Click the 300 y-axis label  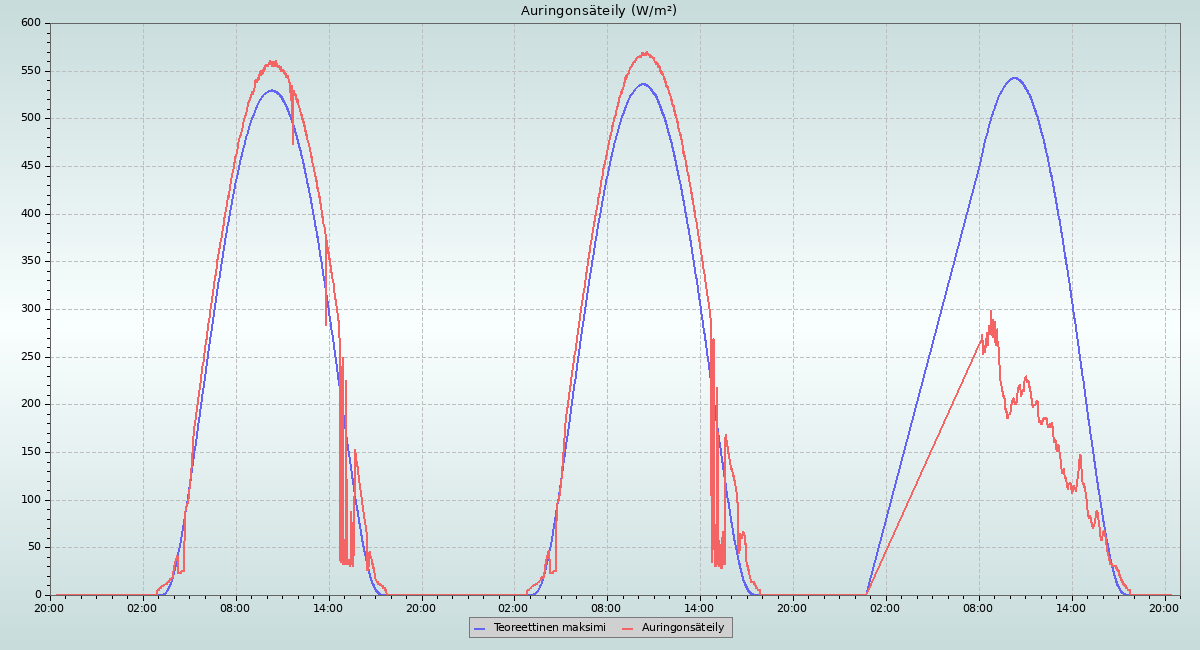[x=31, y=309]
